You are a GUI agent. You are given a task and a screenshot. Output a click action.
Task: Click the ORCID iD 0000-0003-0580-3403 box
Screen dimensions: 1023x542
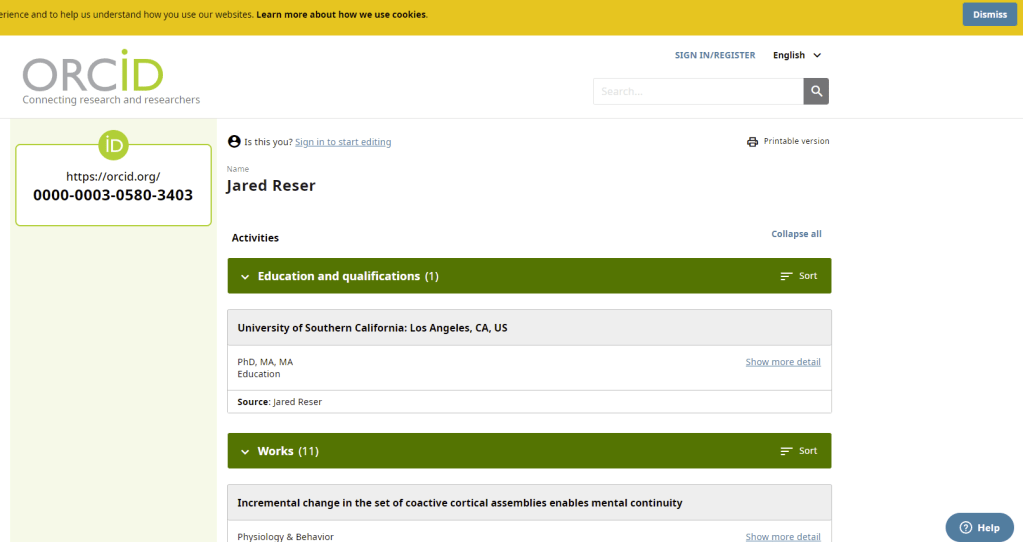point(113,186)
